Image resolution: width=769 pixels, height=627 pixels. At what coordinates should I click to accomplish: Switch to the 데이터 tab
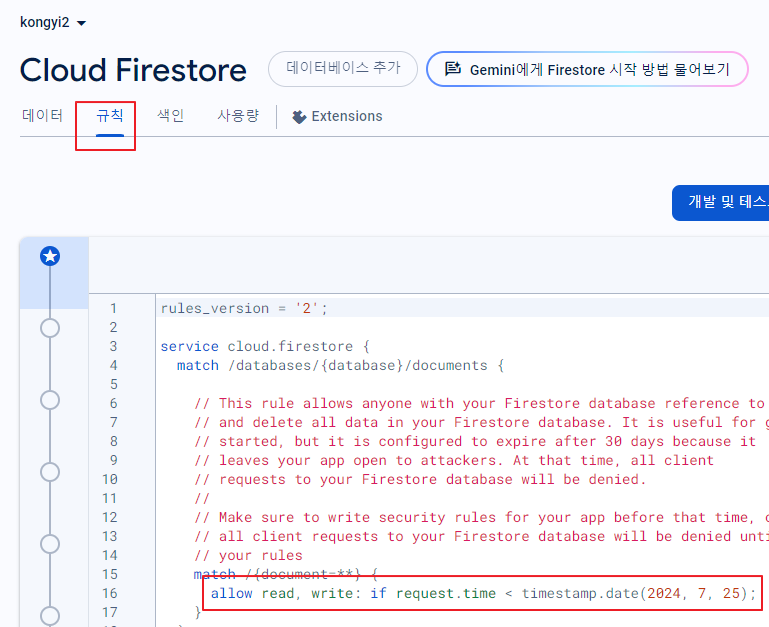tap(42, 116)
